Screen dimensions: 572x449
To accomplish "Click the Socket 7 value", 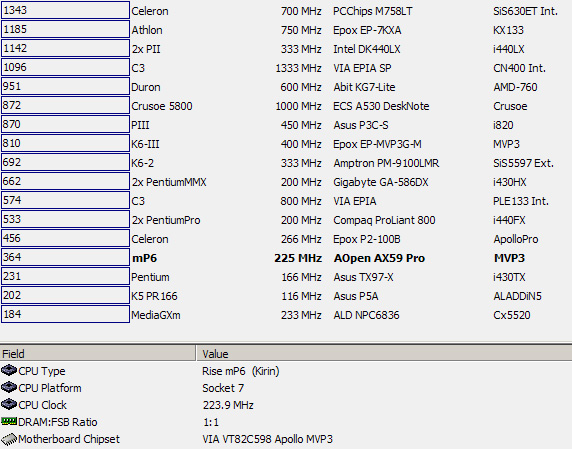I will 223,388.
